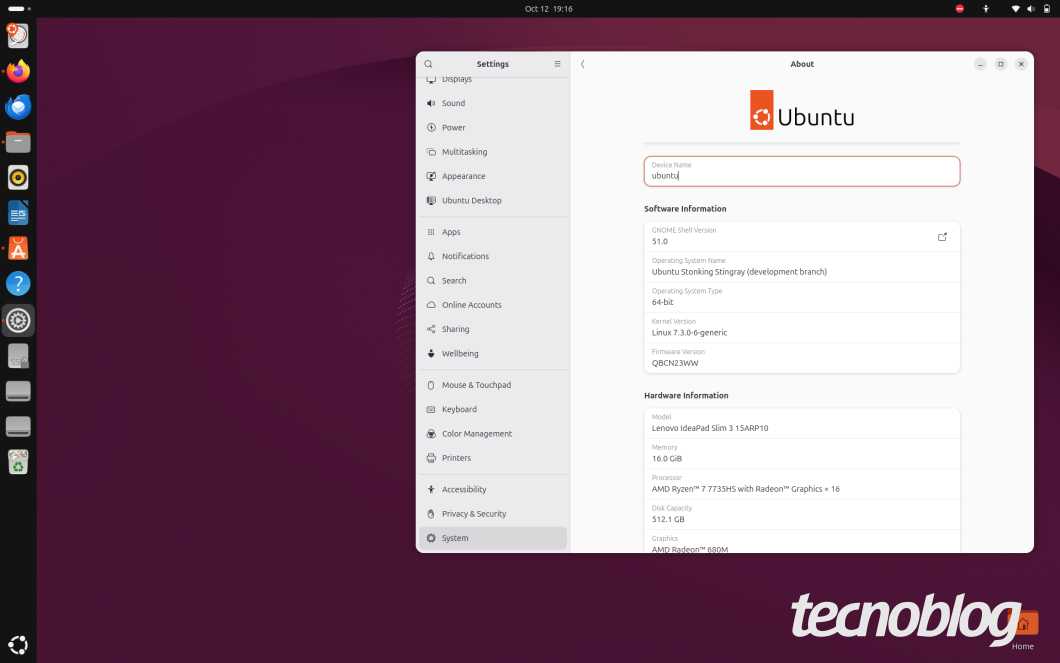Click the Disk Capacity 512.1 GB row
Viewport: 1060px width, 663px height.
tap(802, 514)
